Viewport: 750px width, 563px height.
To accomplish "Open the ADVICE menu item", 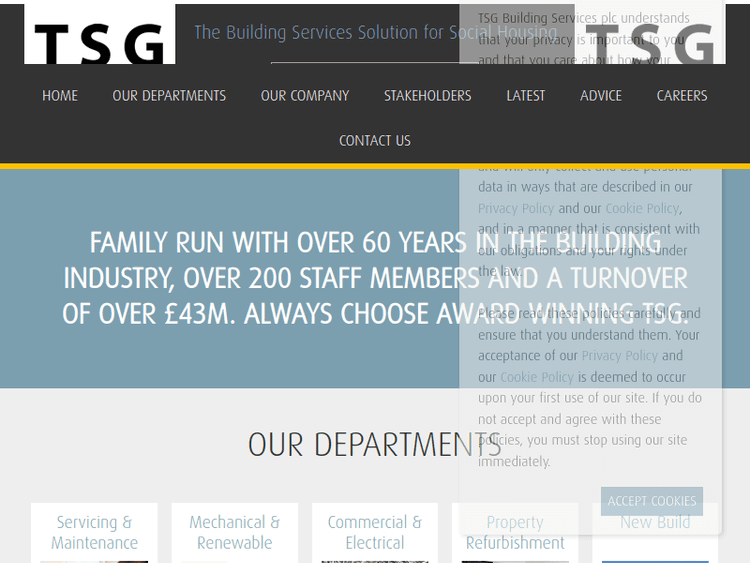I will point(601,96).
